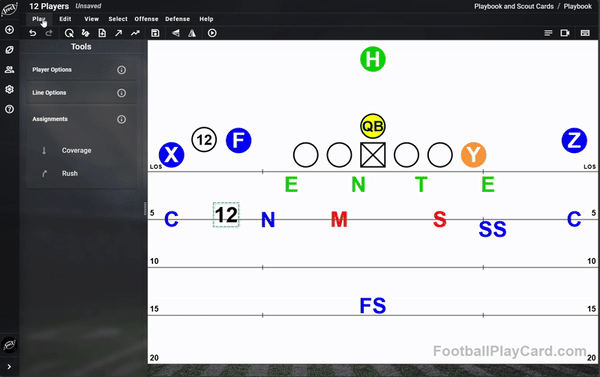Select the red M linebacker
Viewport: 600px width, 377px height.
point(339,219)
